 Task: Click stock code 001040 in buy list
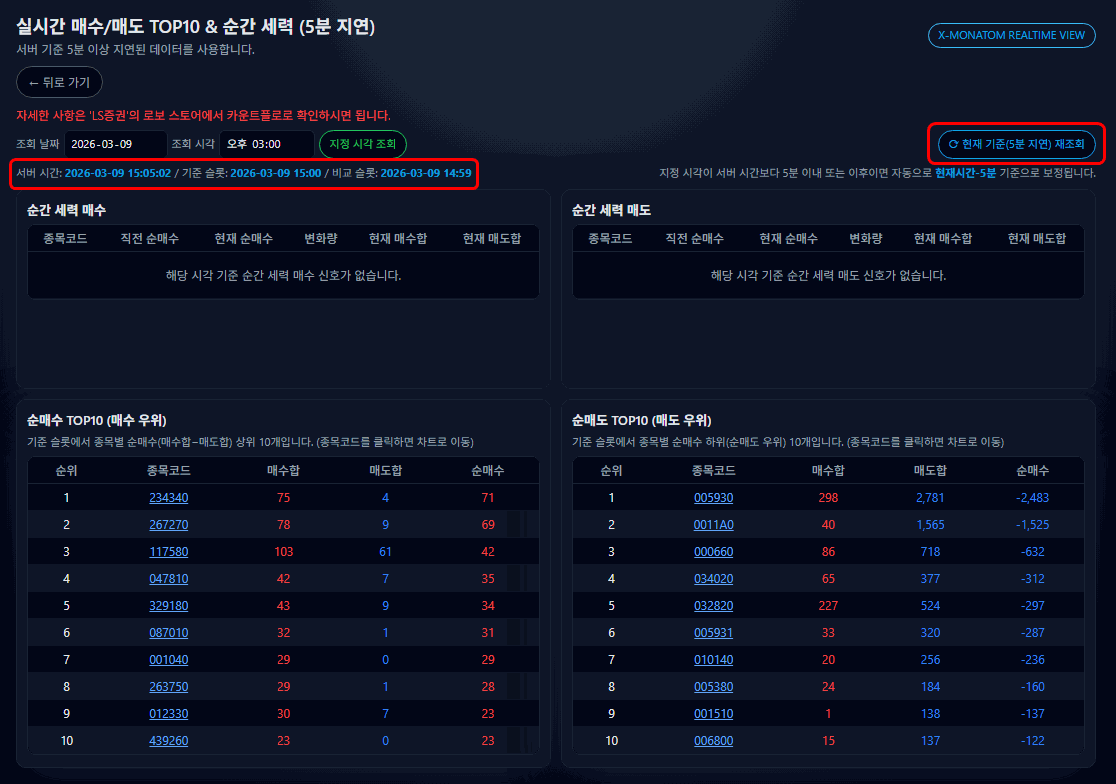pos(168,660)
